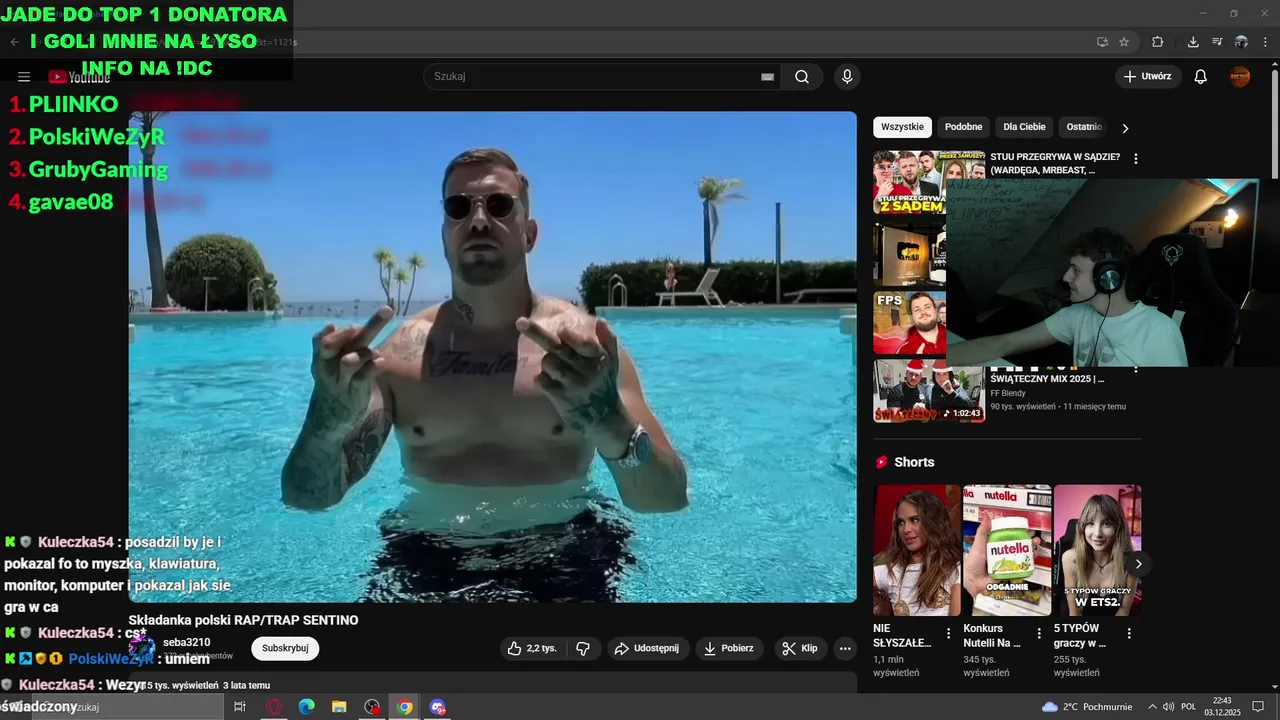
Task: Click the Pobierz download button
Action: (729, 648)
